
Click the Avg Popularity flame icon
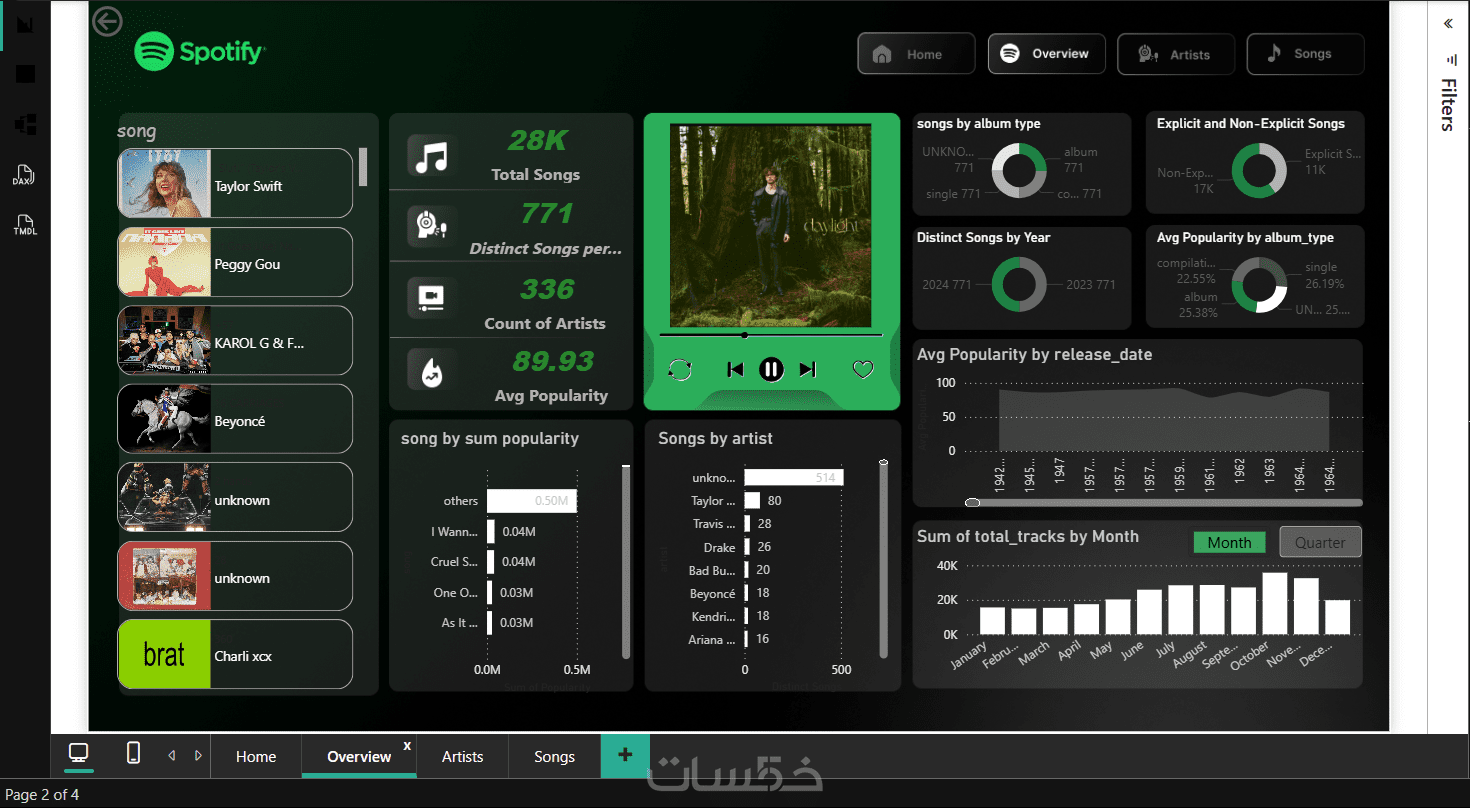pos(432,370)
